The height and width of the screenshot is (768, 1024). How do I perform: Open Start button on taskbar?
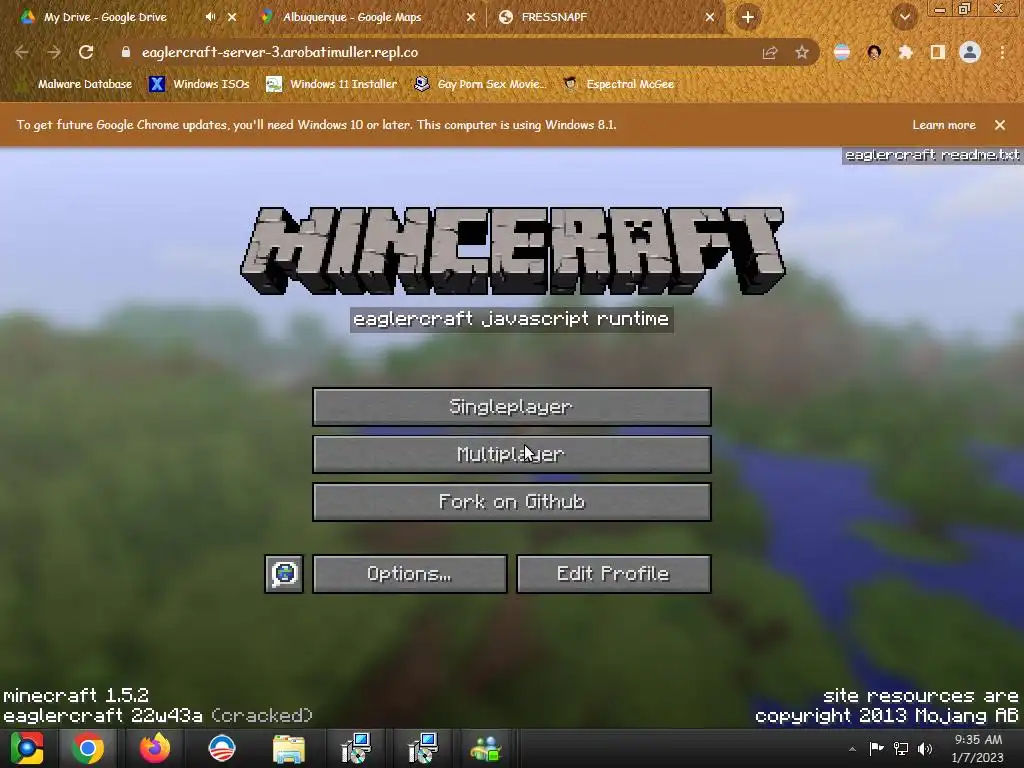click(x=26, y=748)
